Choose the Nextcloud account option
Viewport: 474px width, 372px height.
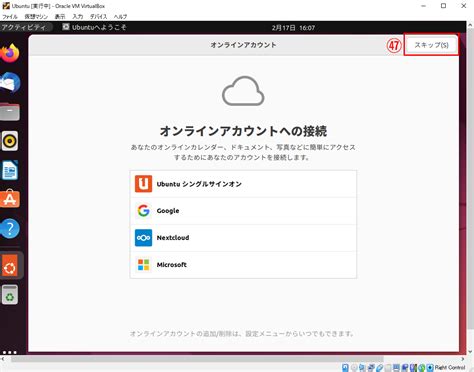[x=243, y=238]
